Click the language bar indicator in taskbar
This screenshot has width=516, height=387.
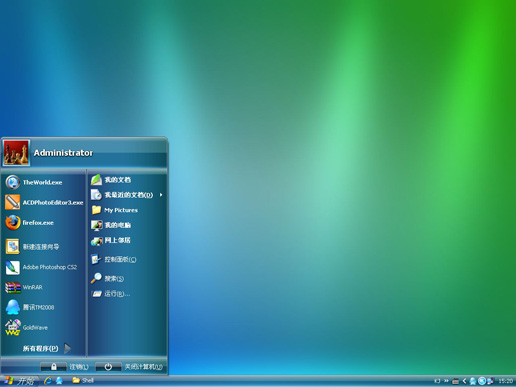point(437,381)
